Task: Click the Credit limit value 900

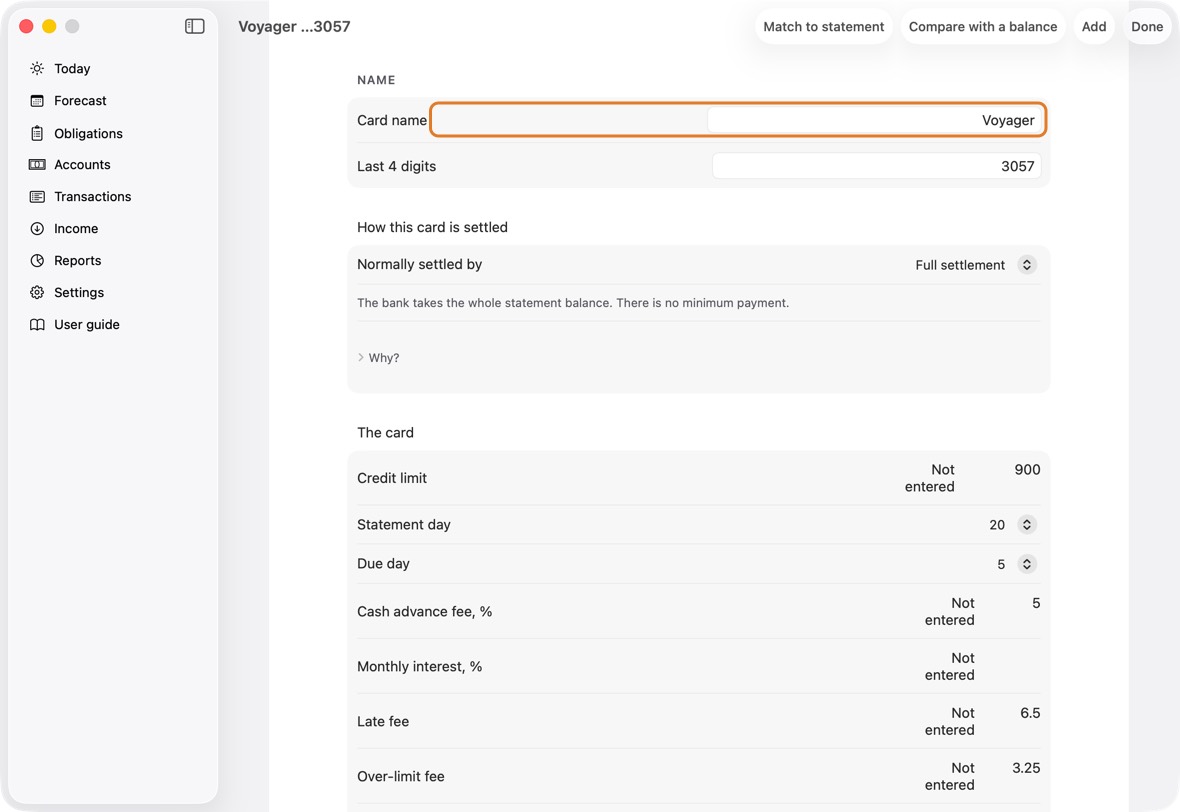Action: coord(1026,470)
